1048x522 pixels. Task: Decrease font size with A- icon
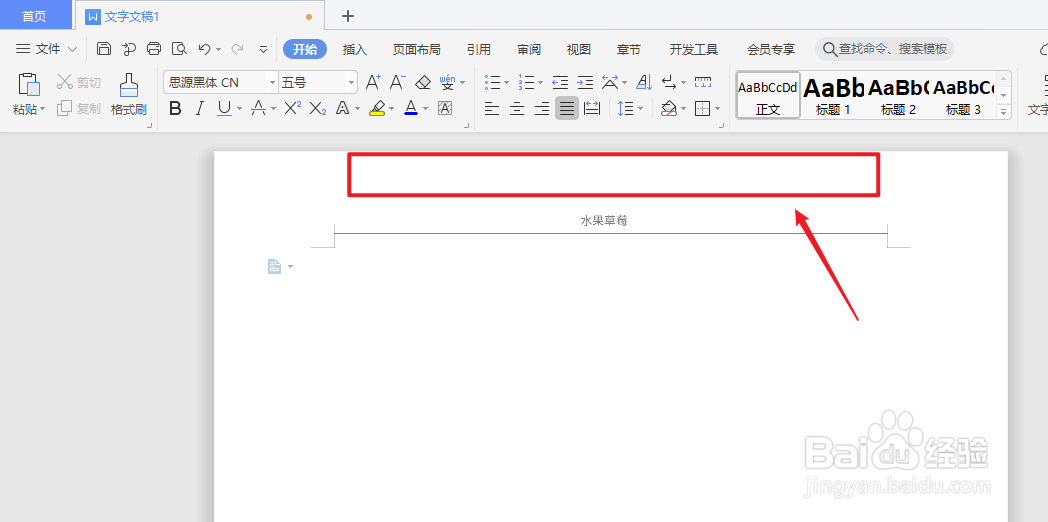point(398,82)
